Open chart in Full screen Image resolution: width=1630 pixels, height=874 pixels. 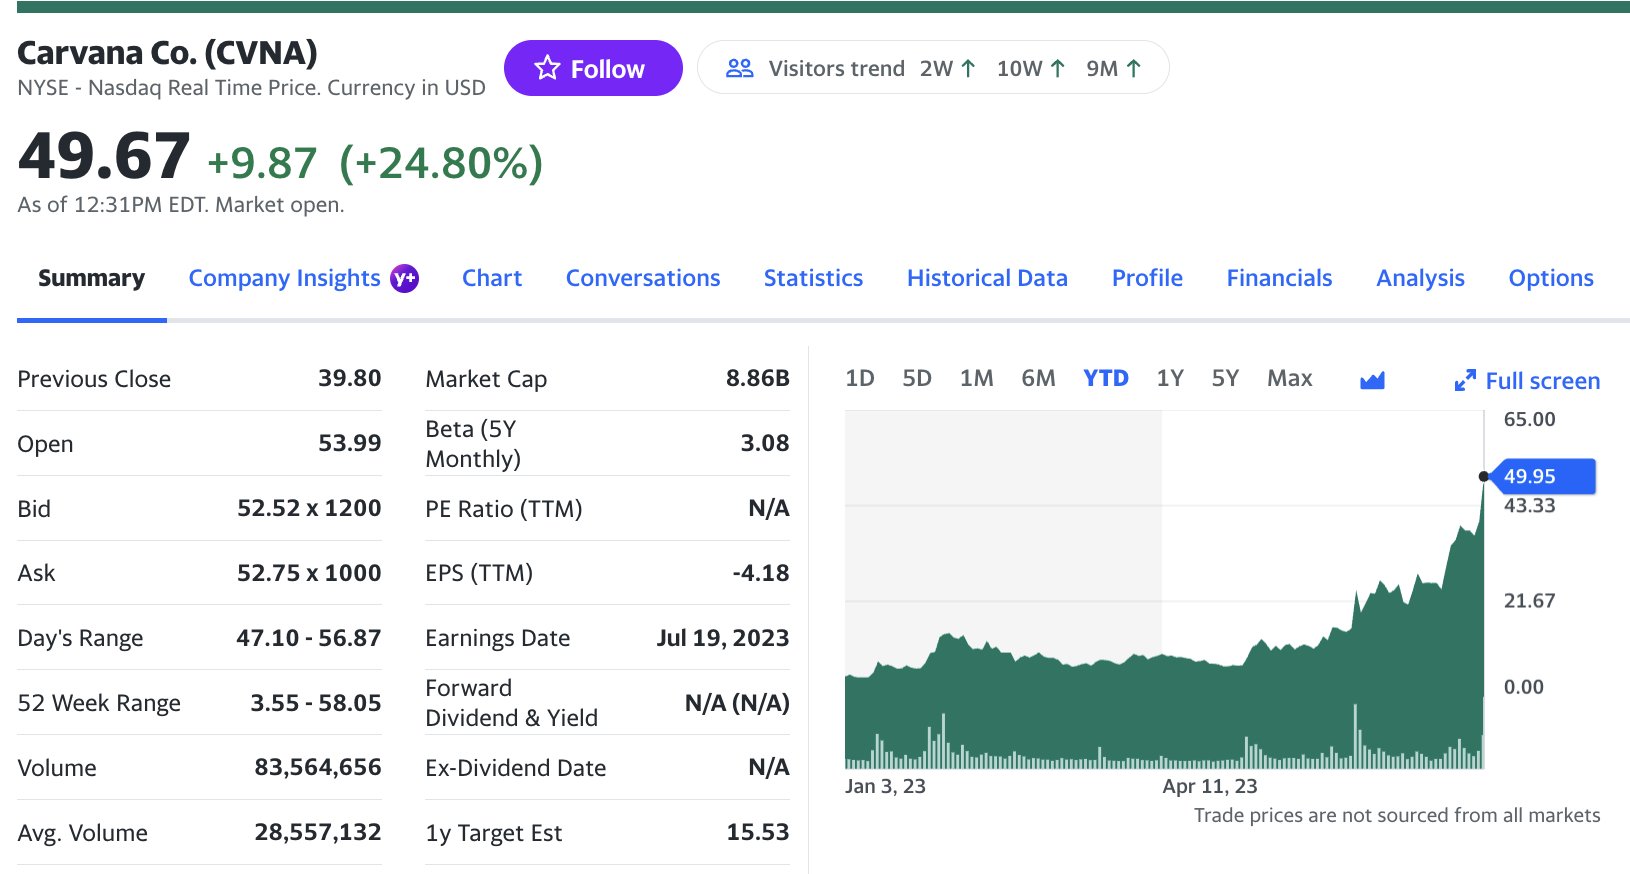click(1527, 380)
